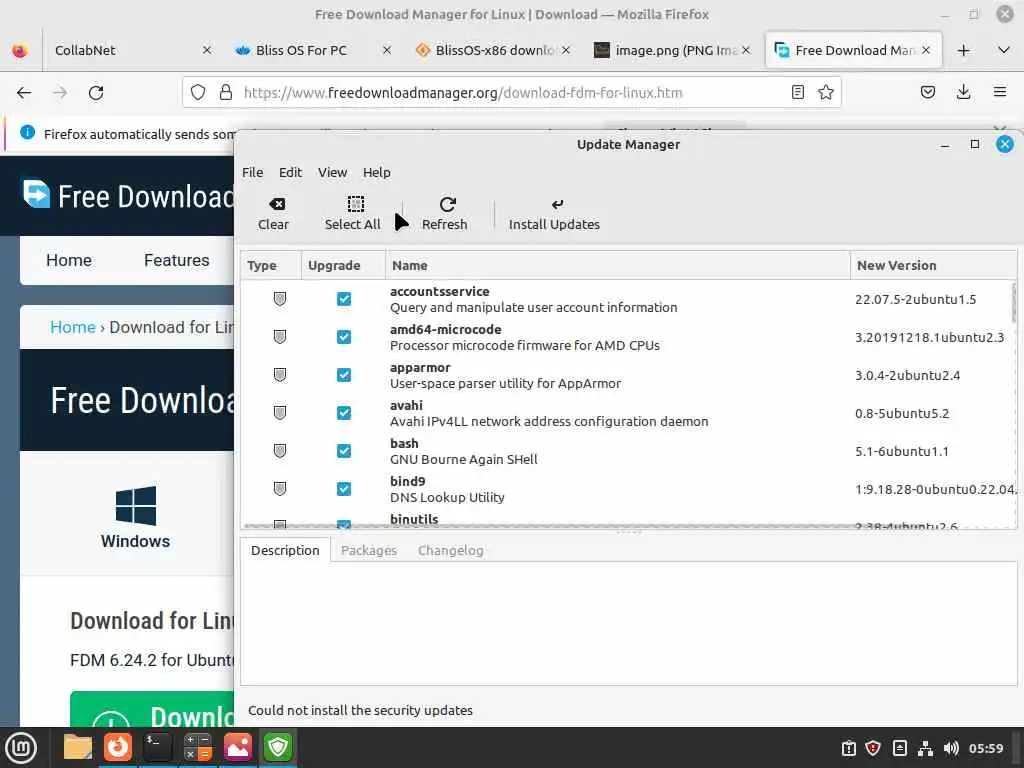Click the tracking protection shield in the address bar
1024x768 pixels.
(x=198, y=92)
